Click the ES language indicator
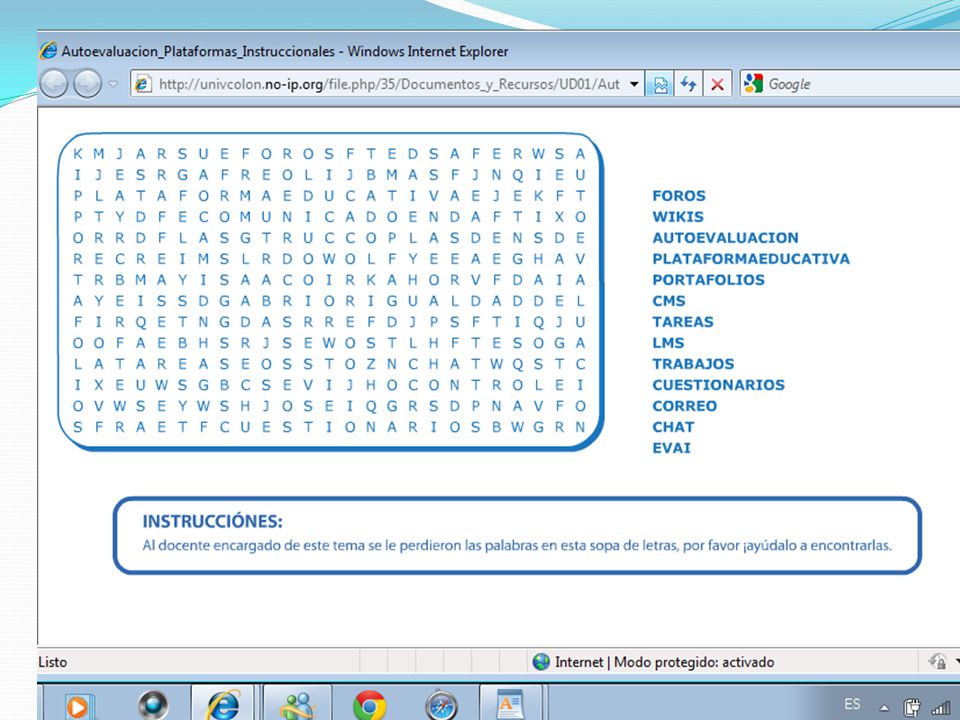 tap(852, 704)
